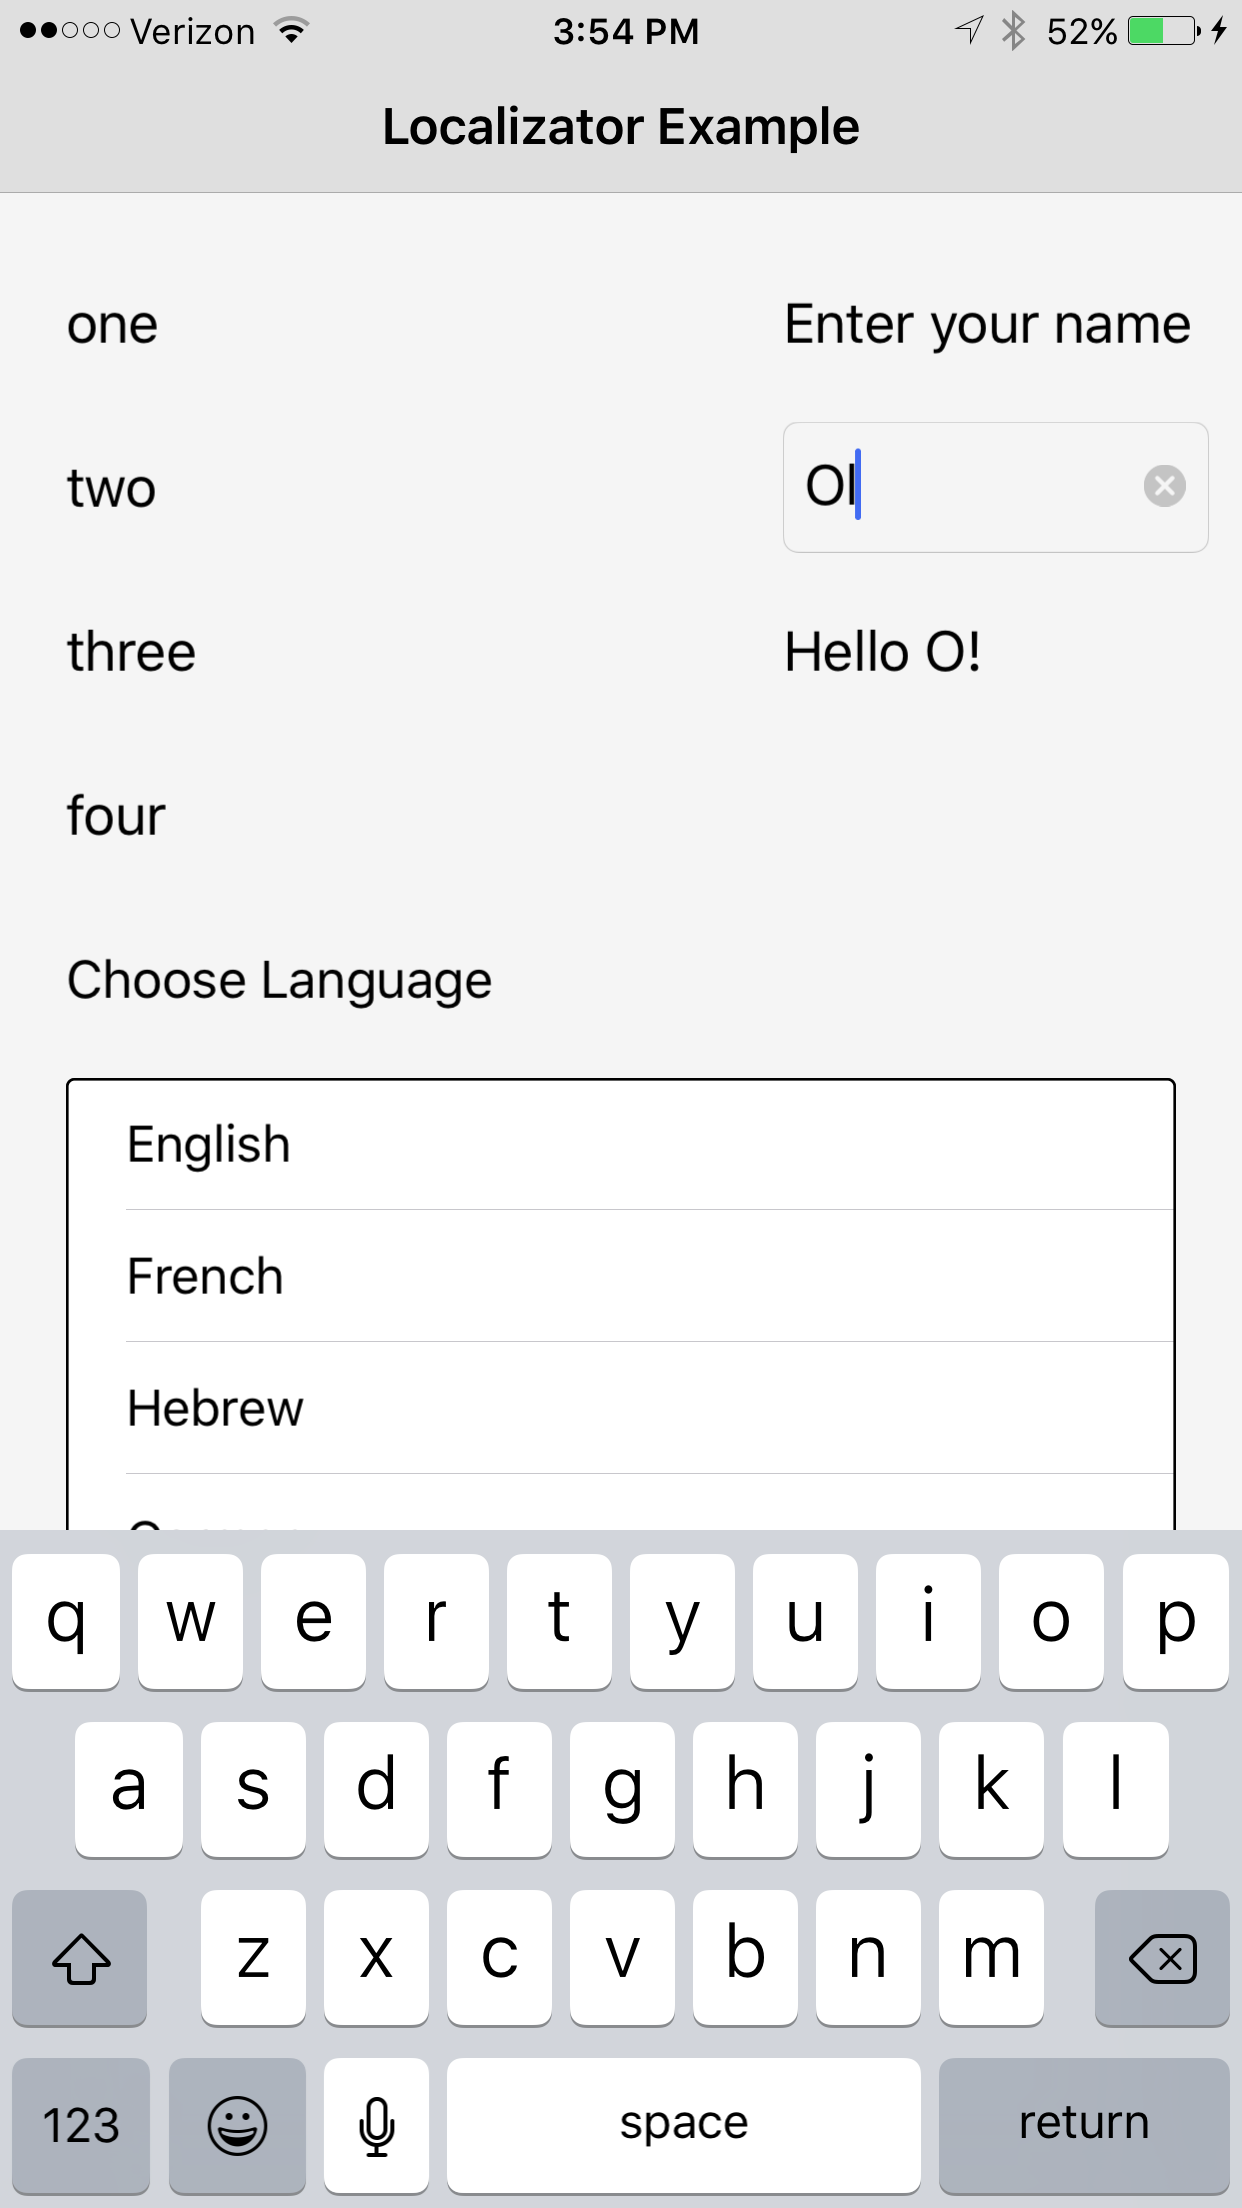Tap the backspace delete key

tap(1162, 1958)
